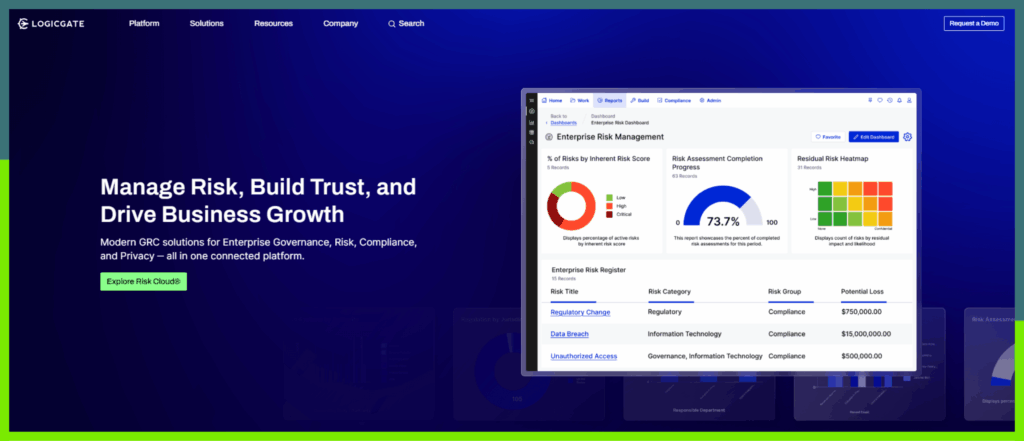Click the bar chart icon in dark sidebar

point(531,122)
